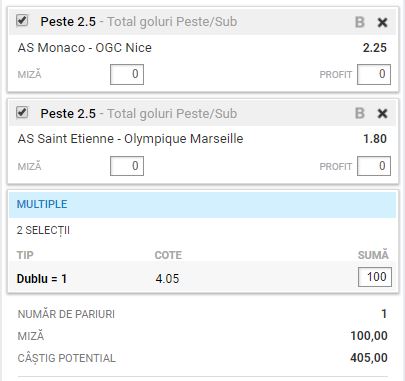Remove the AS Saint Etienne - Olympique Marseille selection
The height and width of the screenshot is (381, 405).
tap(382, 114)
